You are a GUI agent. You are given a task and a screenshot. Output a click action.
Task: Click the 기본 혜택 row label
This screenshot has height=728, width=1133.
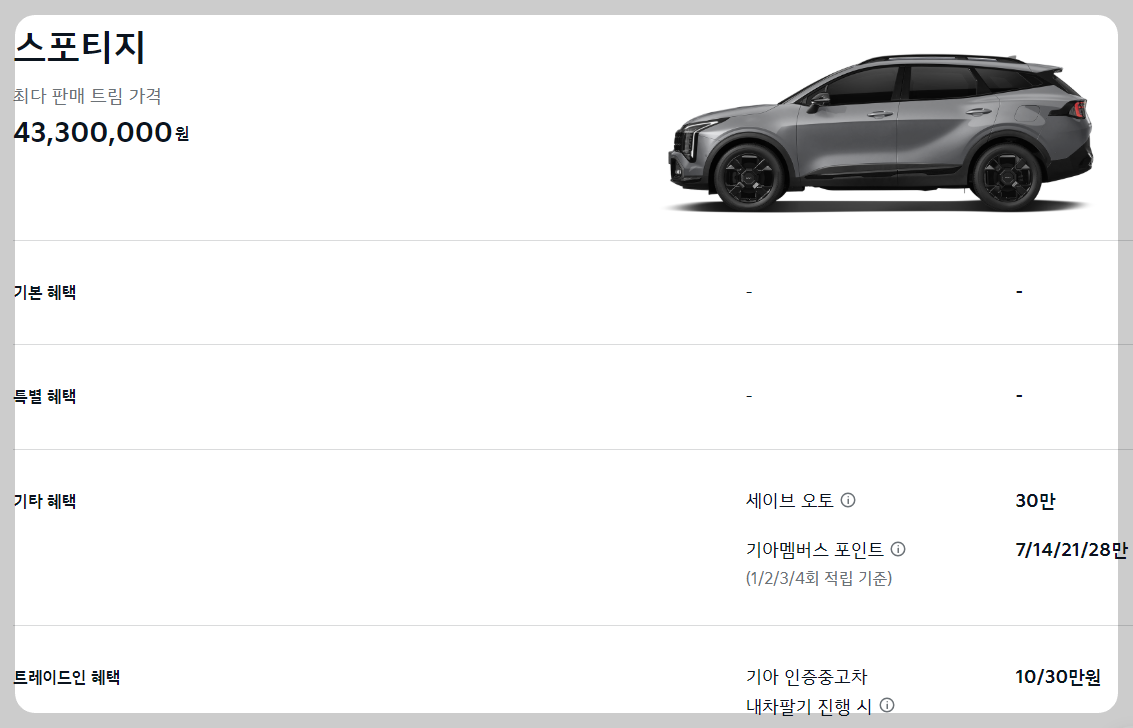pos(45,292)
